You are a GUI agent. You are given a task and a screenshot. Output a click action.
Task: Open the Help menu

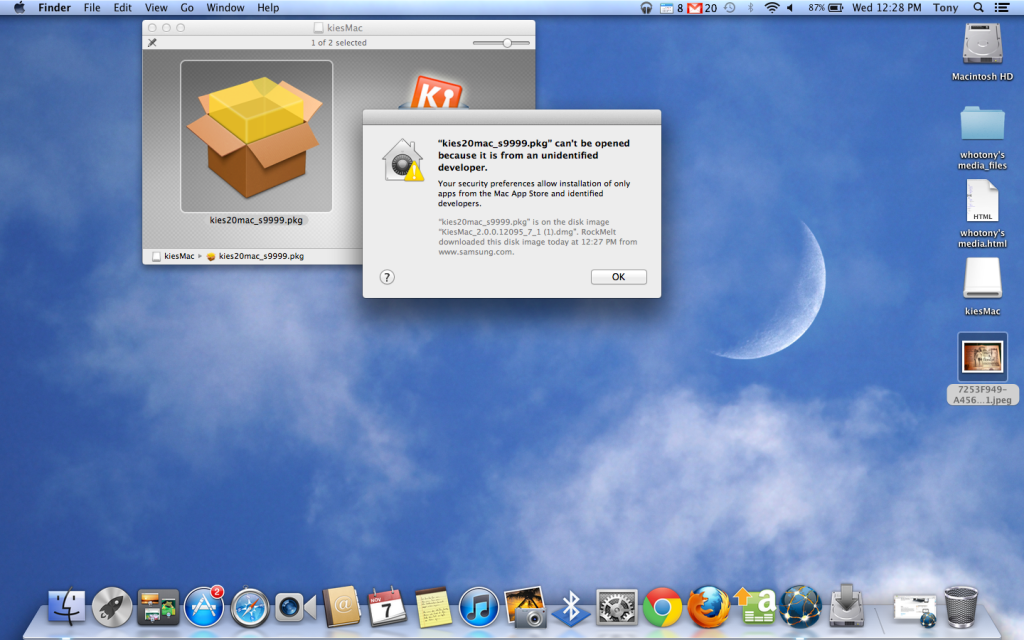click(268, 8)
